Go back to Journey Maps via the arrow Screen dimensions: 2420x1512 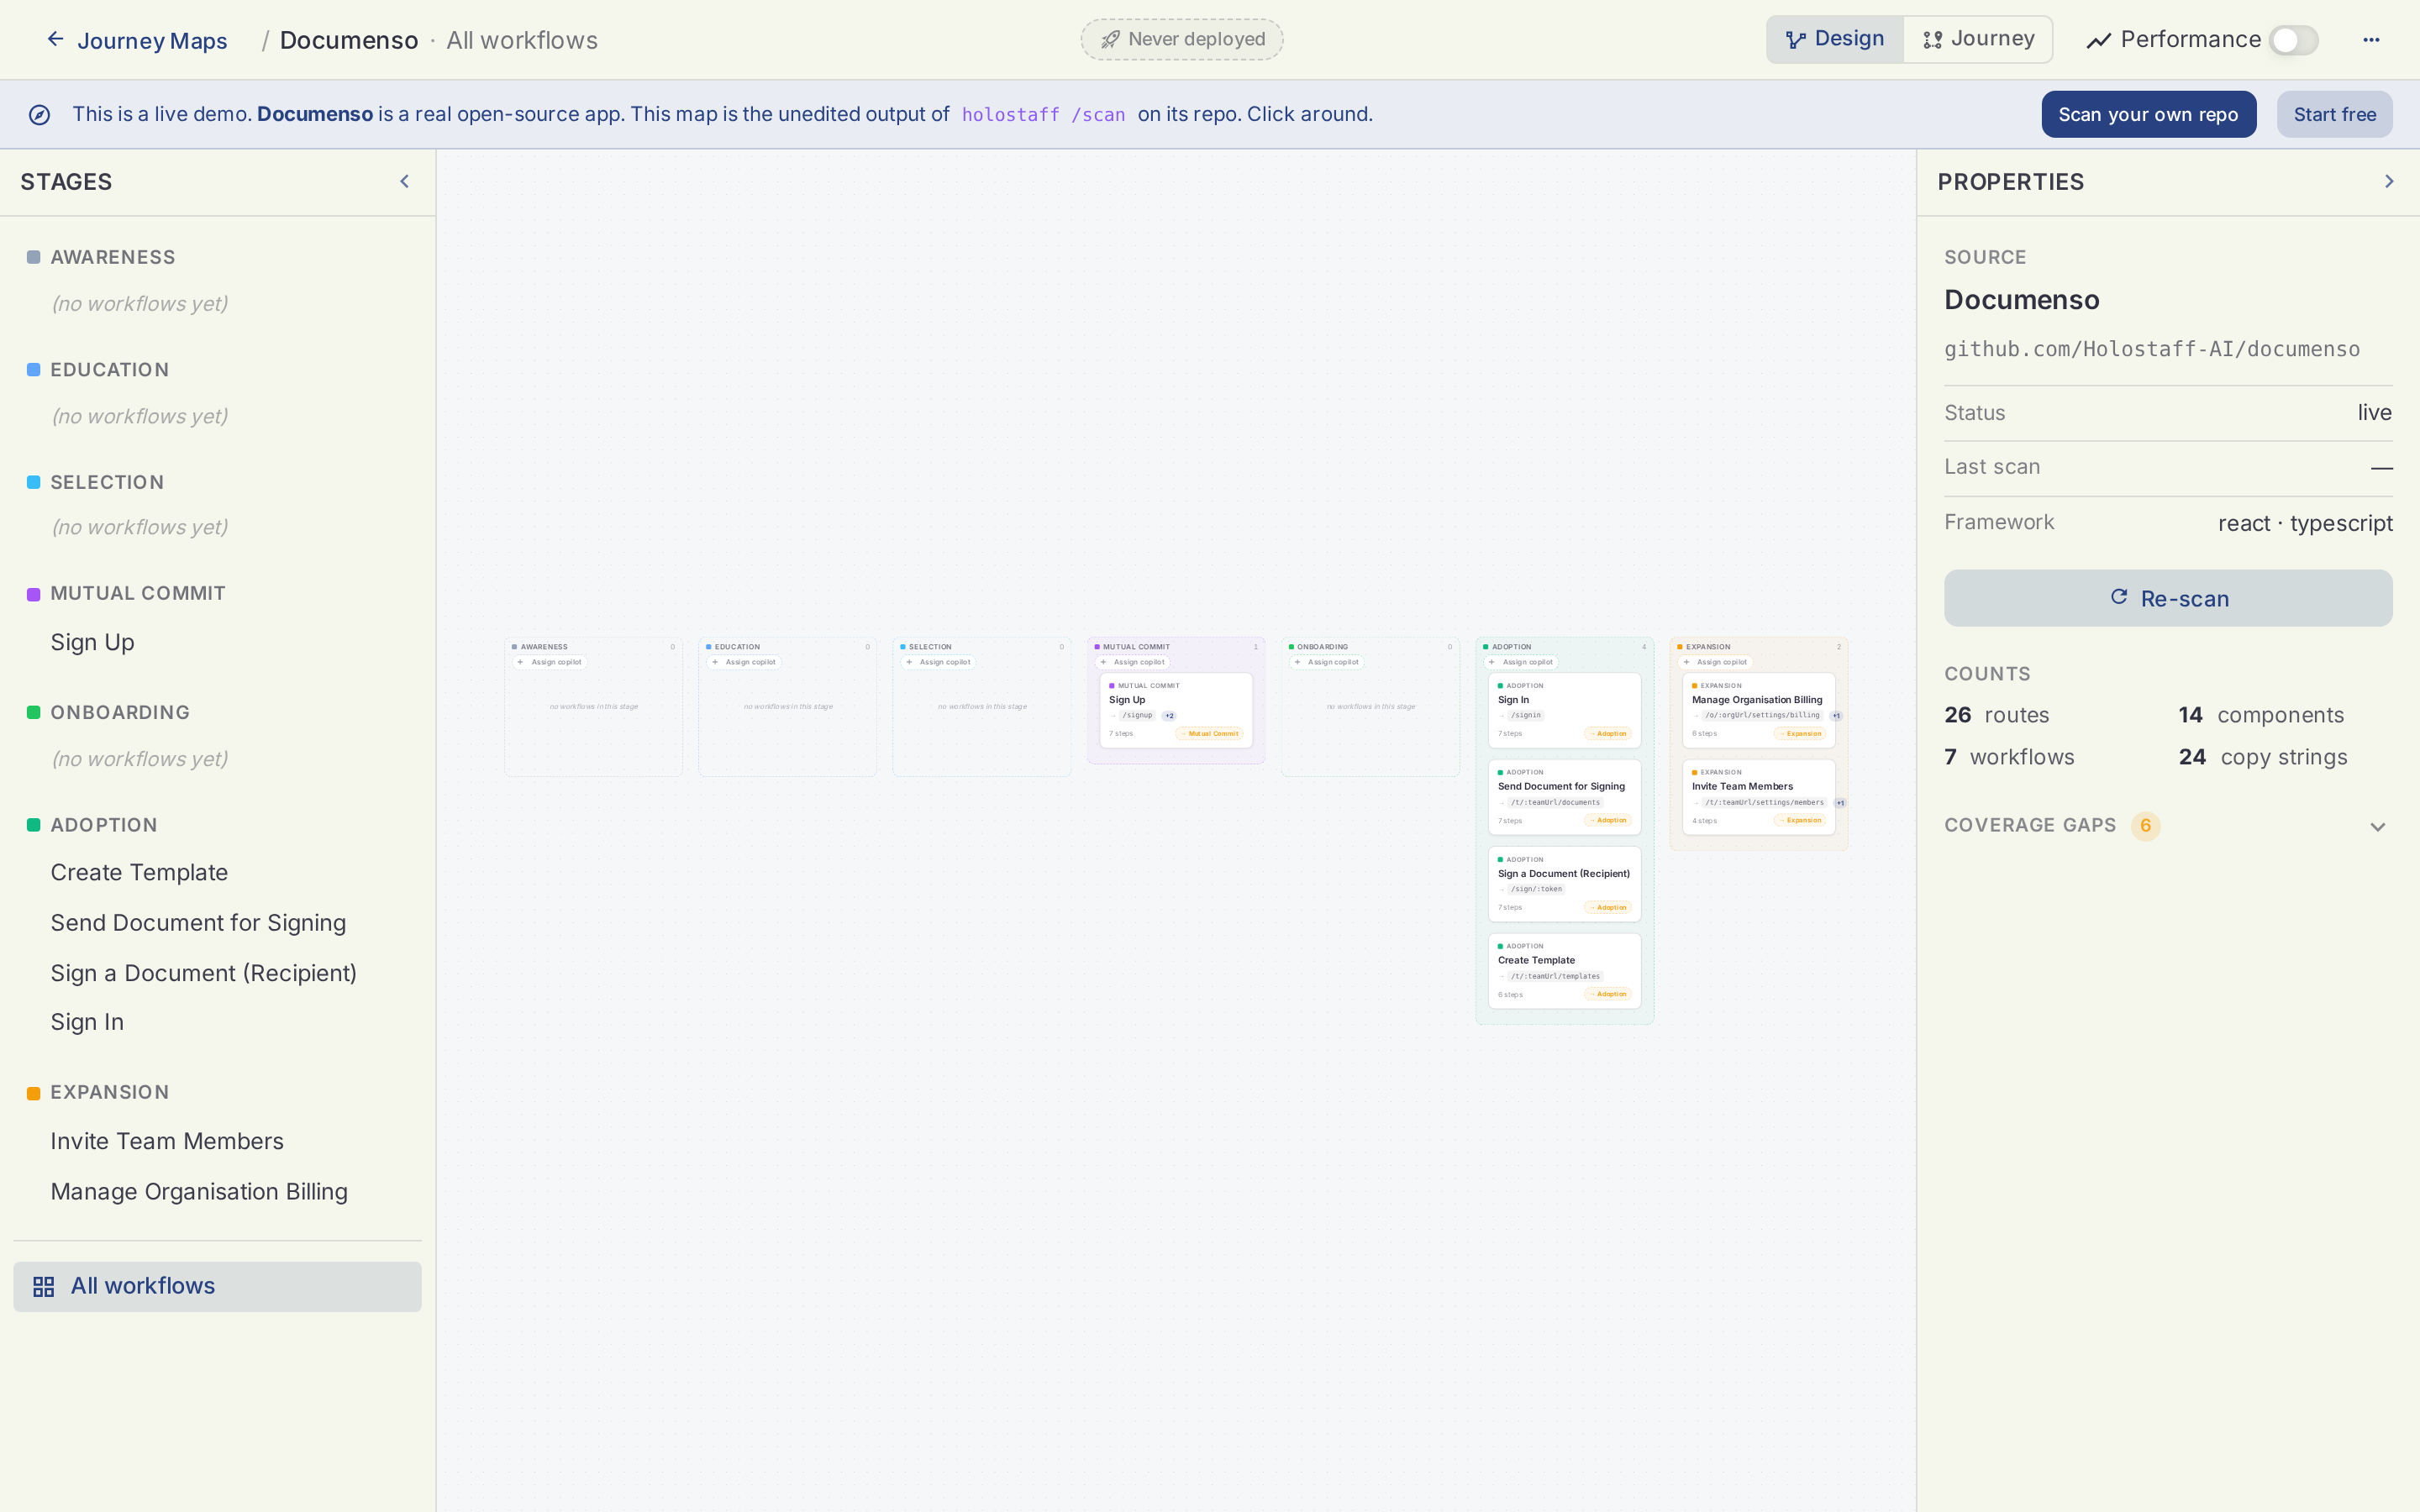(x=56, y=40)
